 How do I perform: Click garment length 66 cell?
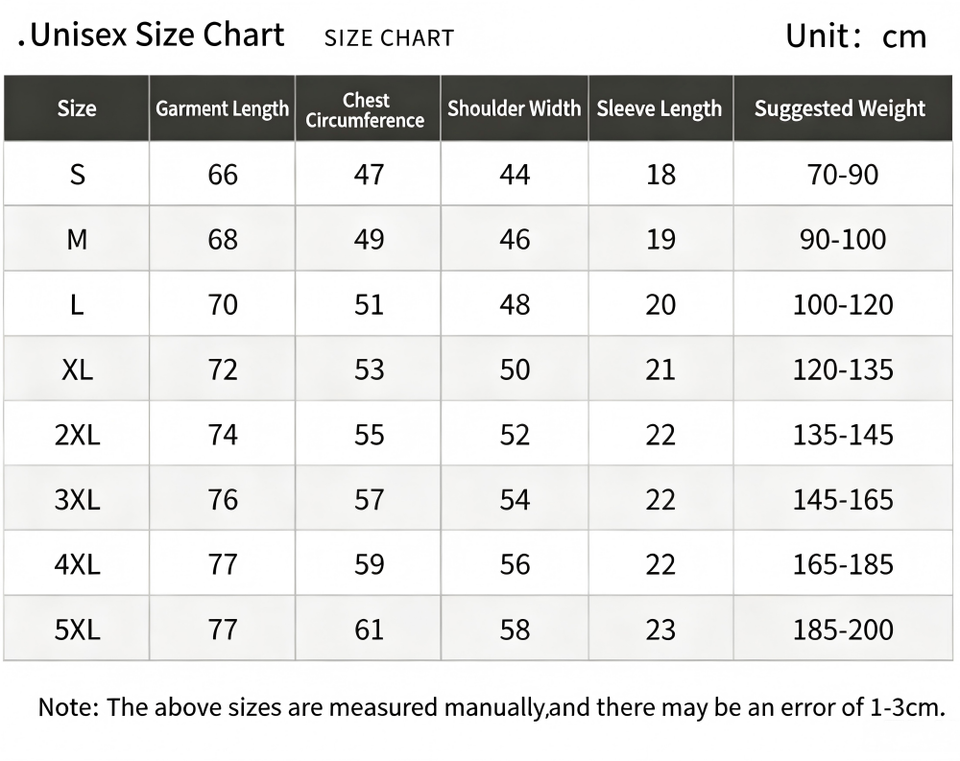point(222,174)
